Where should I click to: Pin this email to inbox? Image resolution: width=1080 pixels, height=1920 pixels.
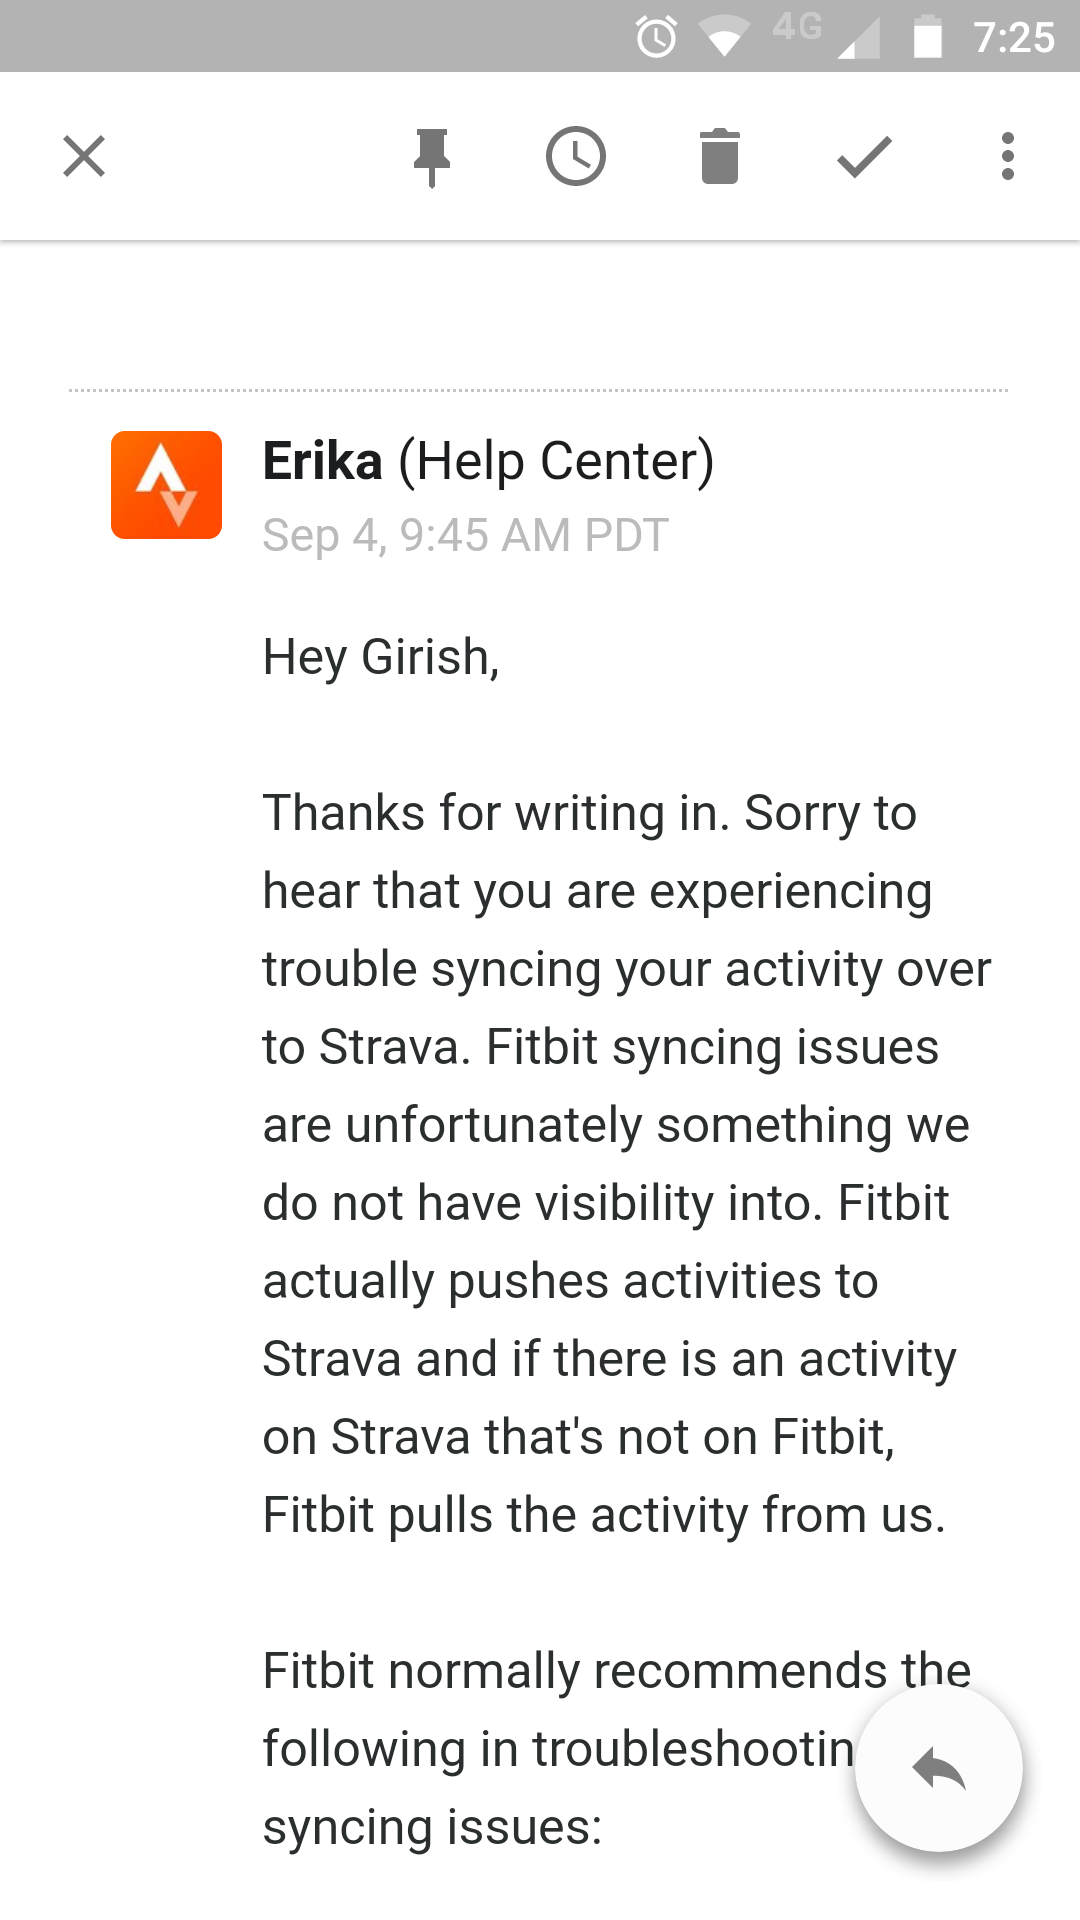pyautogui.click(x=432, y=157)
